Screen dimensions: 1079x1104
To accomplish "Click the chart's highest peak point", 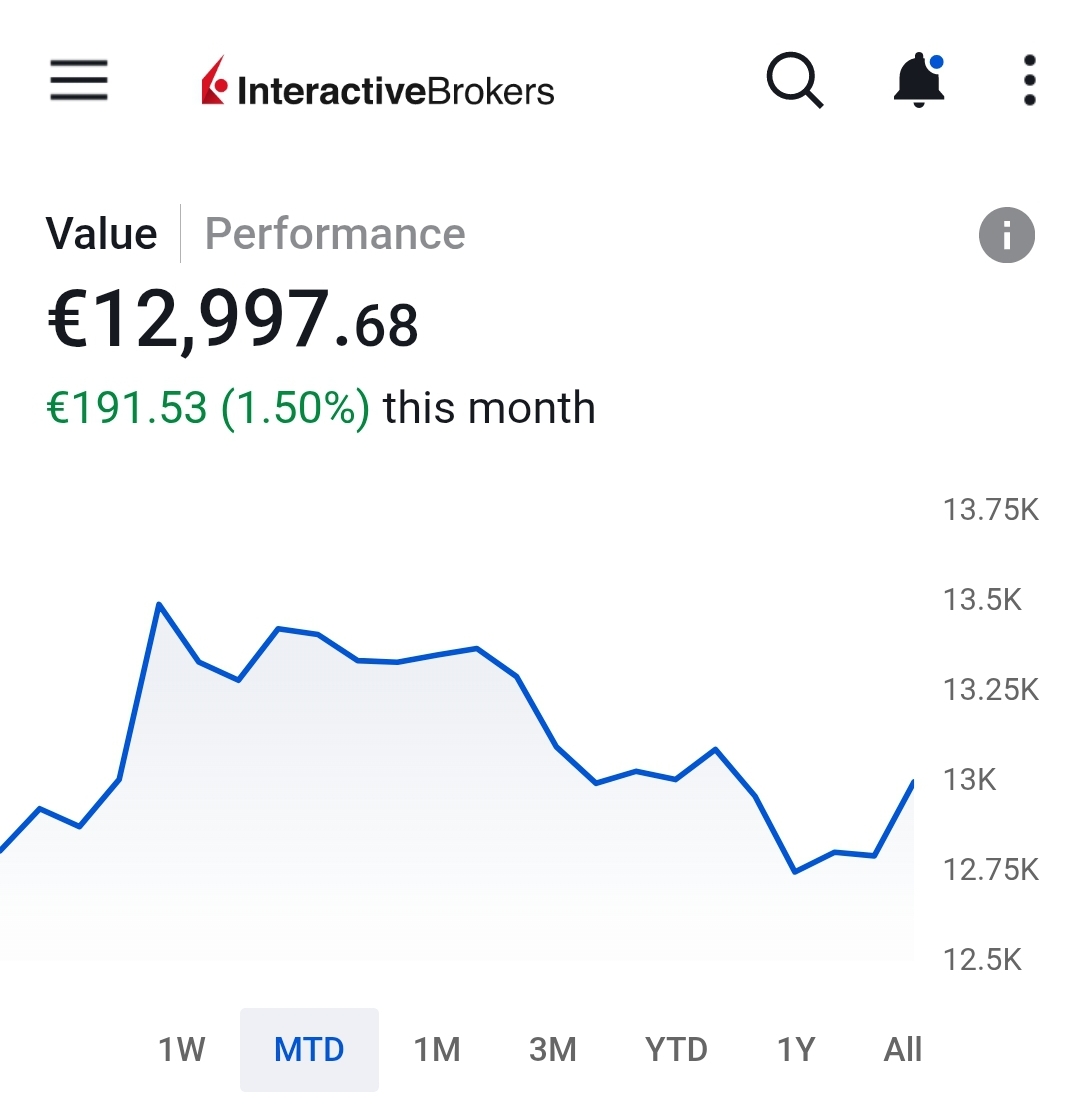I will [x=159, y=604].
